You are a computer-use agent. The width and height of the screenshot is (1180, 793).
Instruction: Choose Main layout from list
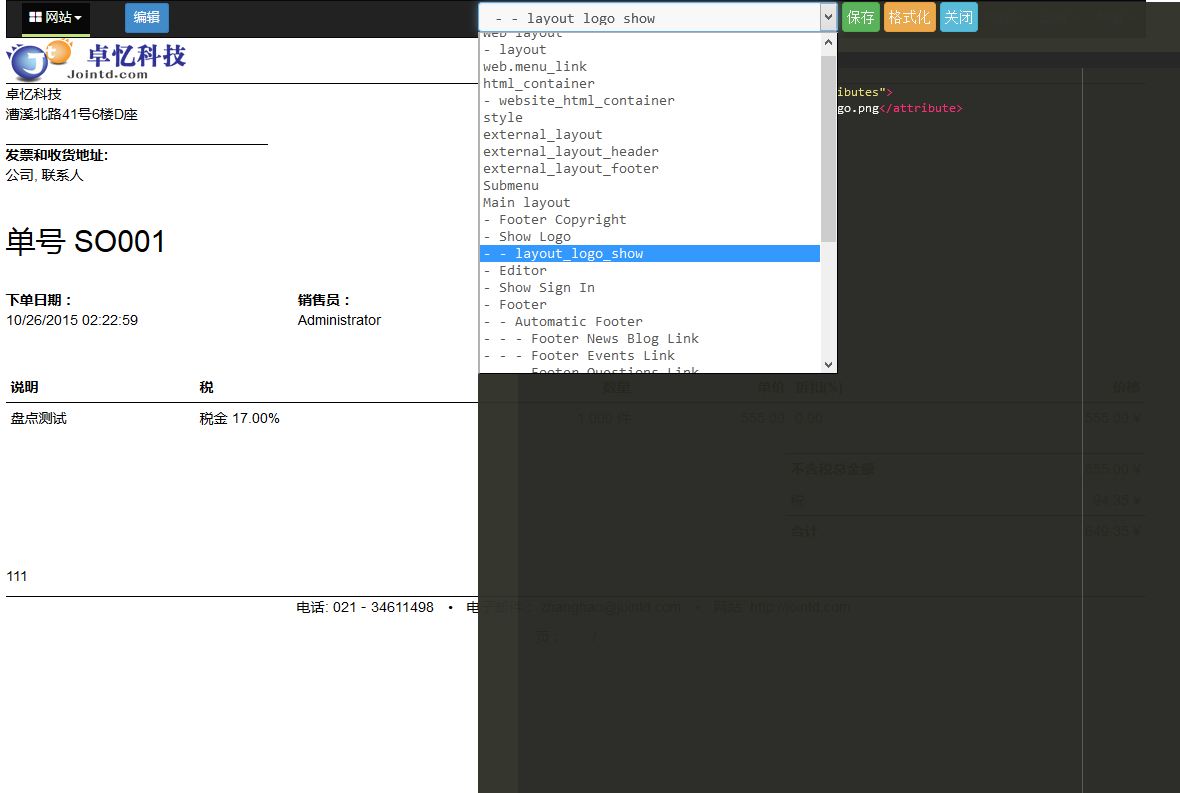click(x=527, y=203)
